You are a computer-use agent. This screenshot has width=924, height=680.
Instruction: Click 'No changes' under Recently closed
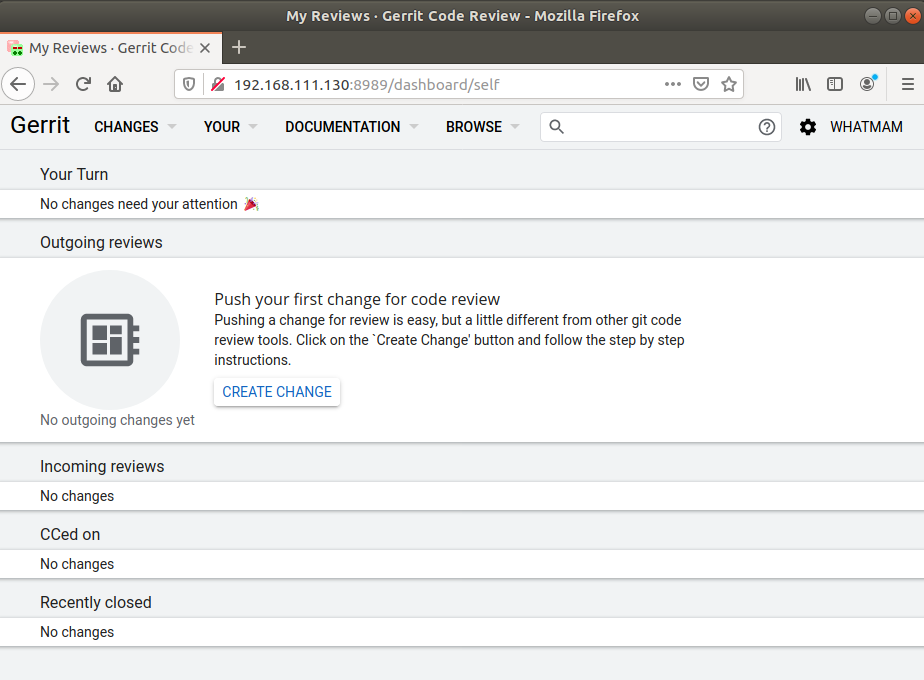click(x=77, y=632)
